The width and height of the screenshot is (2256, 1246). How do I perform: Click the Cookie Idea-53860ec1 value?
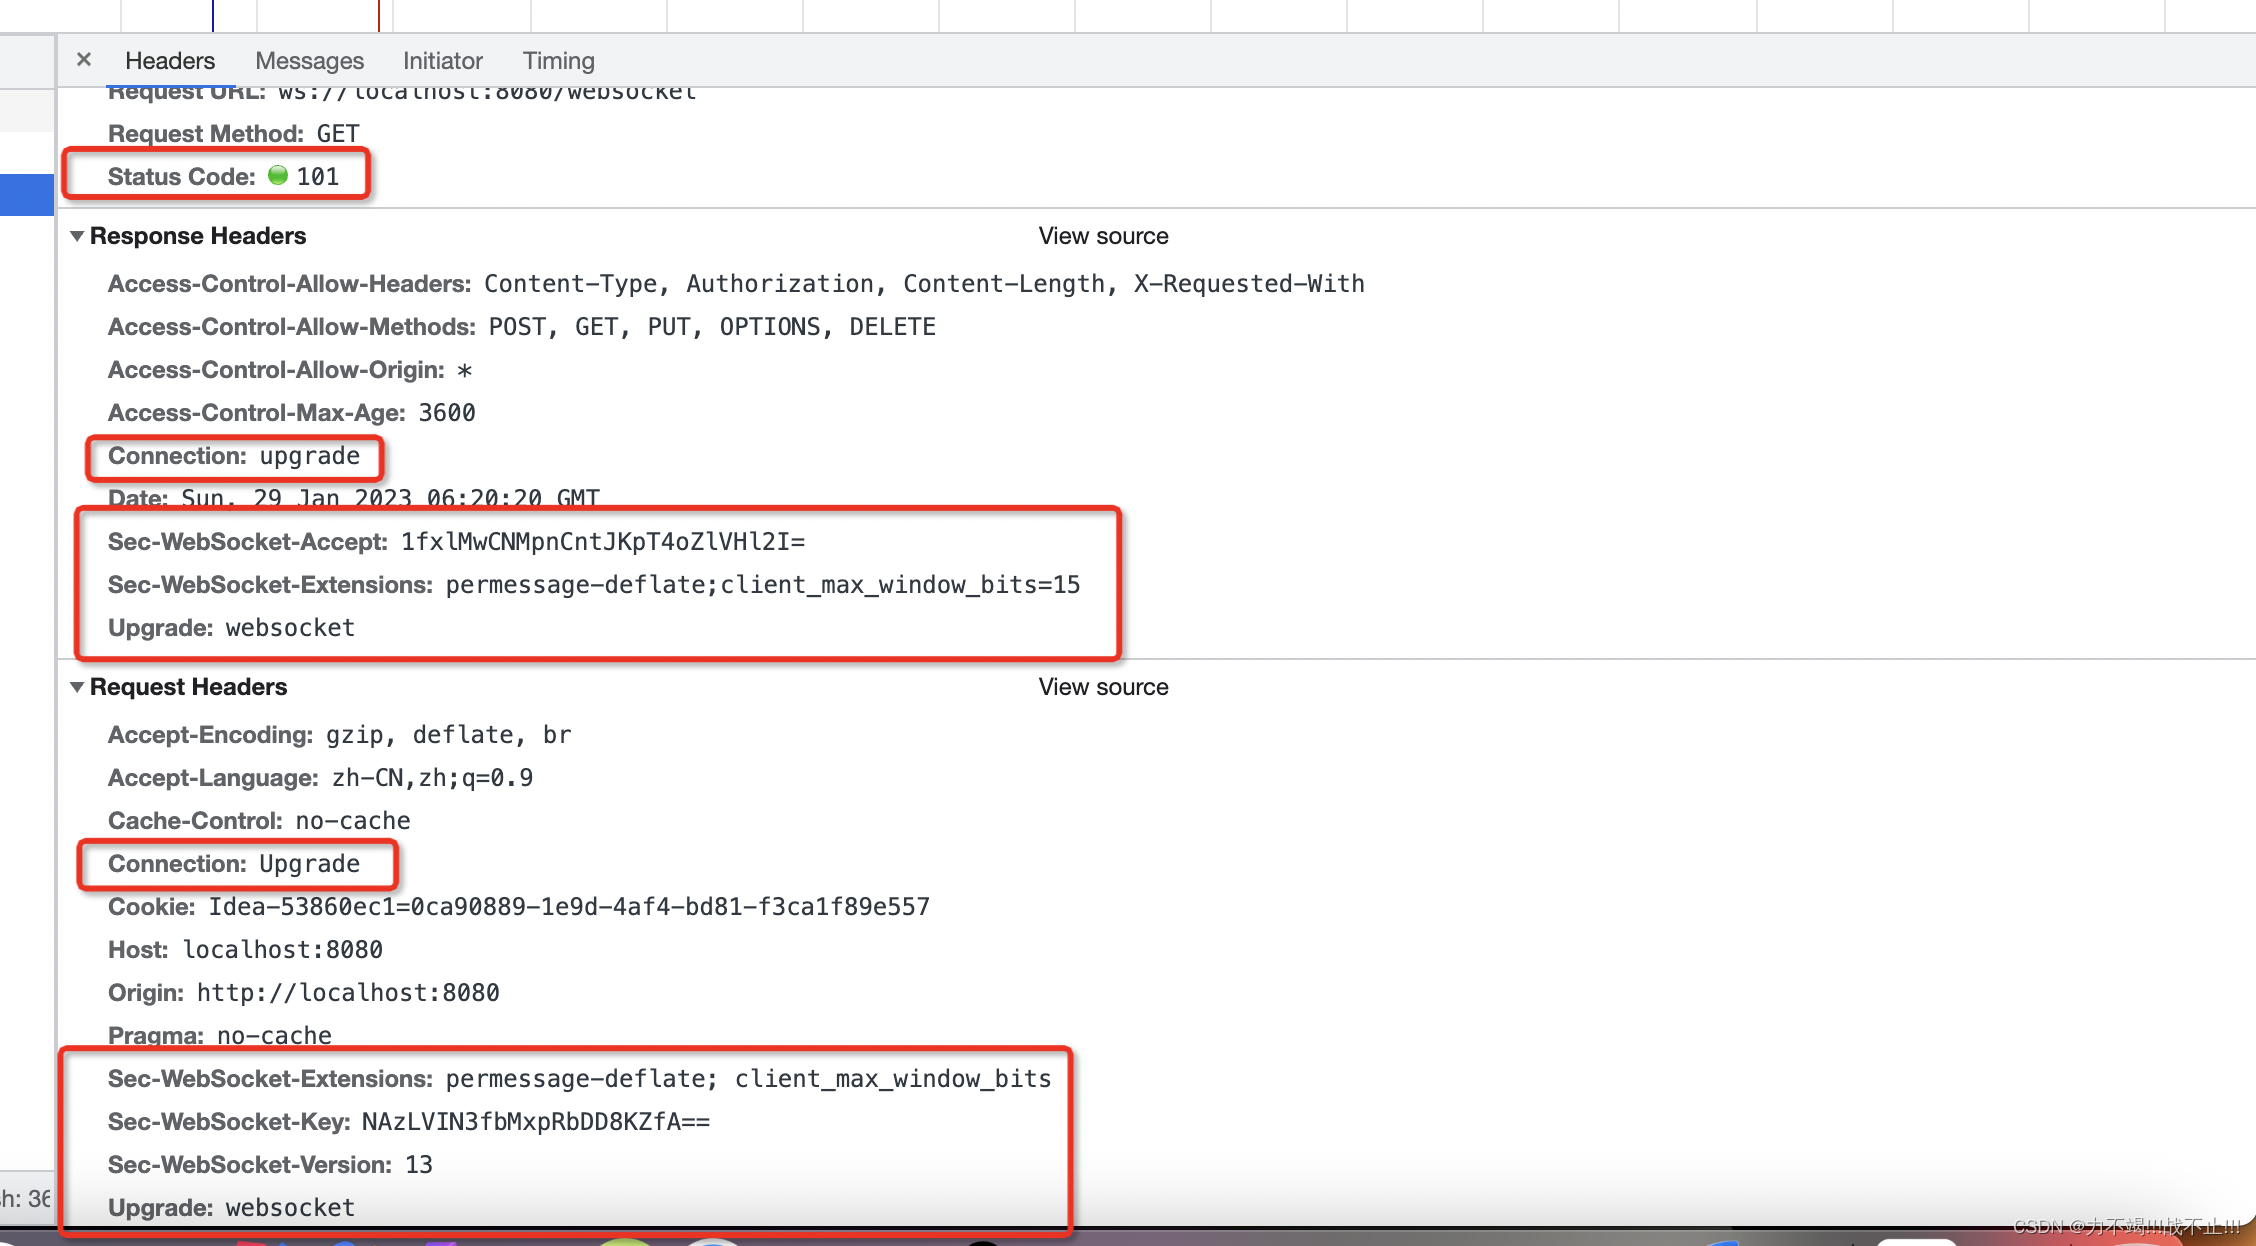tap(569, 907)
